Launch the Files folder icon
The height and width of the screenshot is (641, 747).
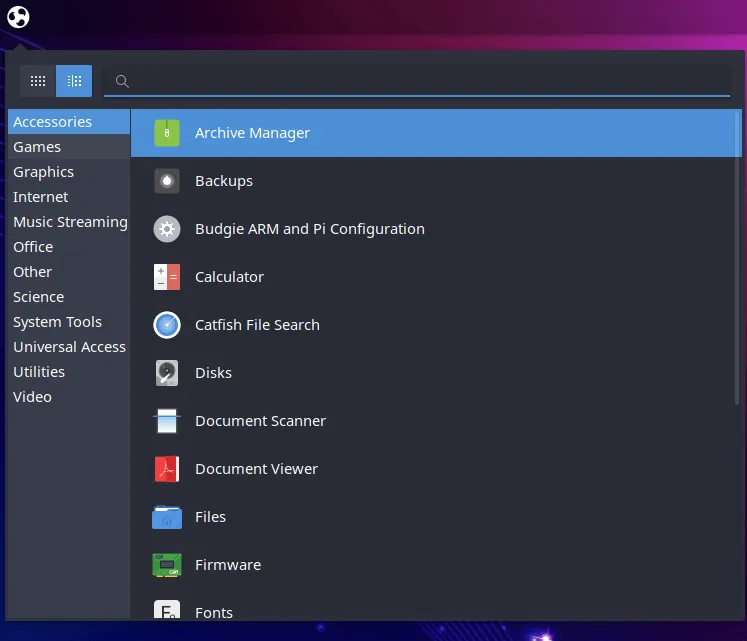[167, 517]
